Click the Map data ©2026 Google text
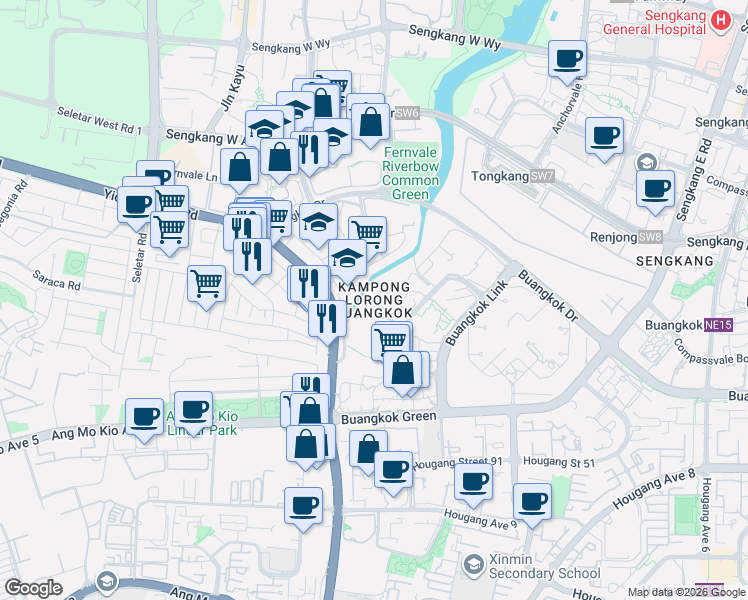 tap(686, 592)
